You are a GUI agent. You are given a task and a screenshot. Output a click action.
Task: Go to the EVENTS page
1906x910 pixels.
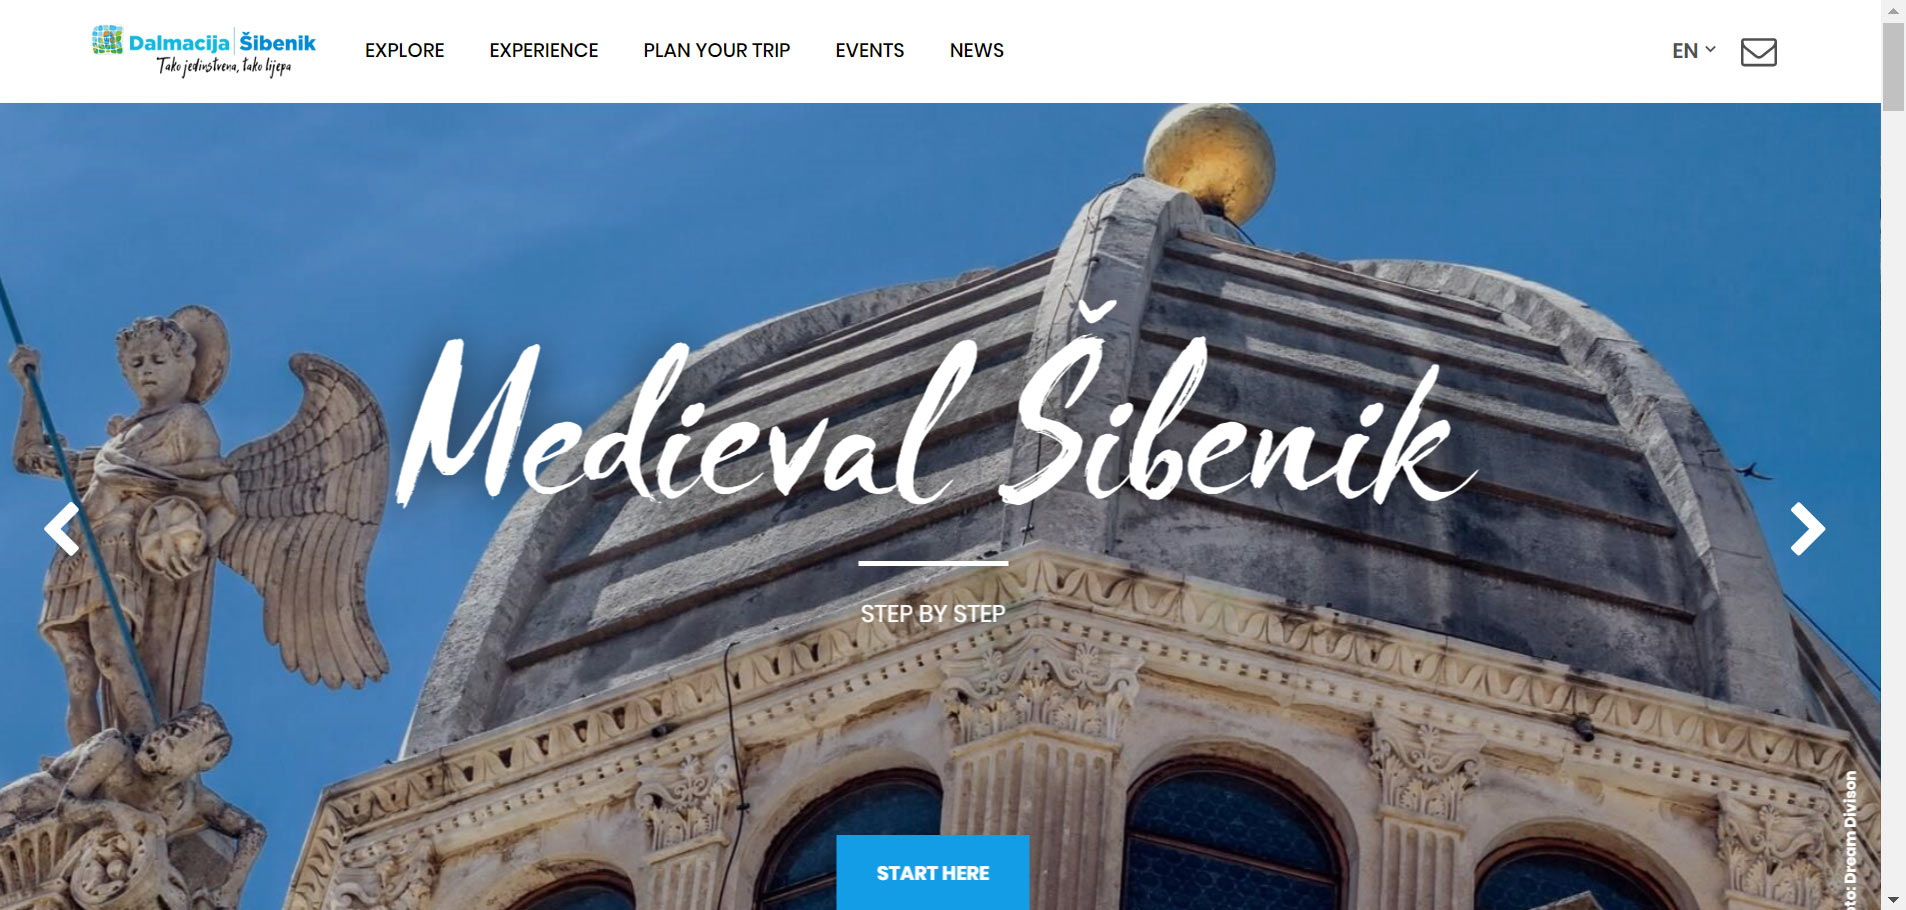point(870,51)
